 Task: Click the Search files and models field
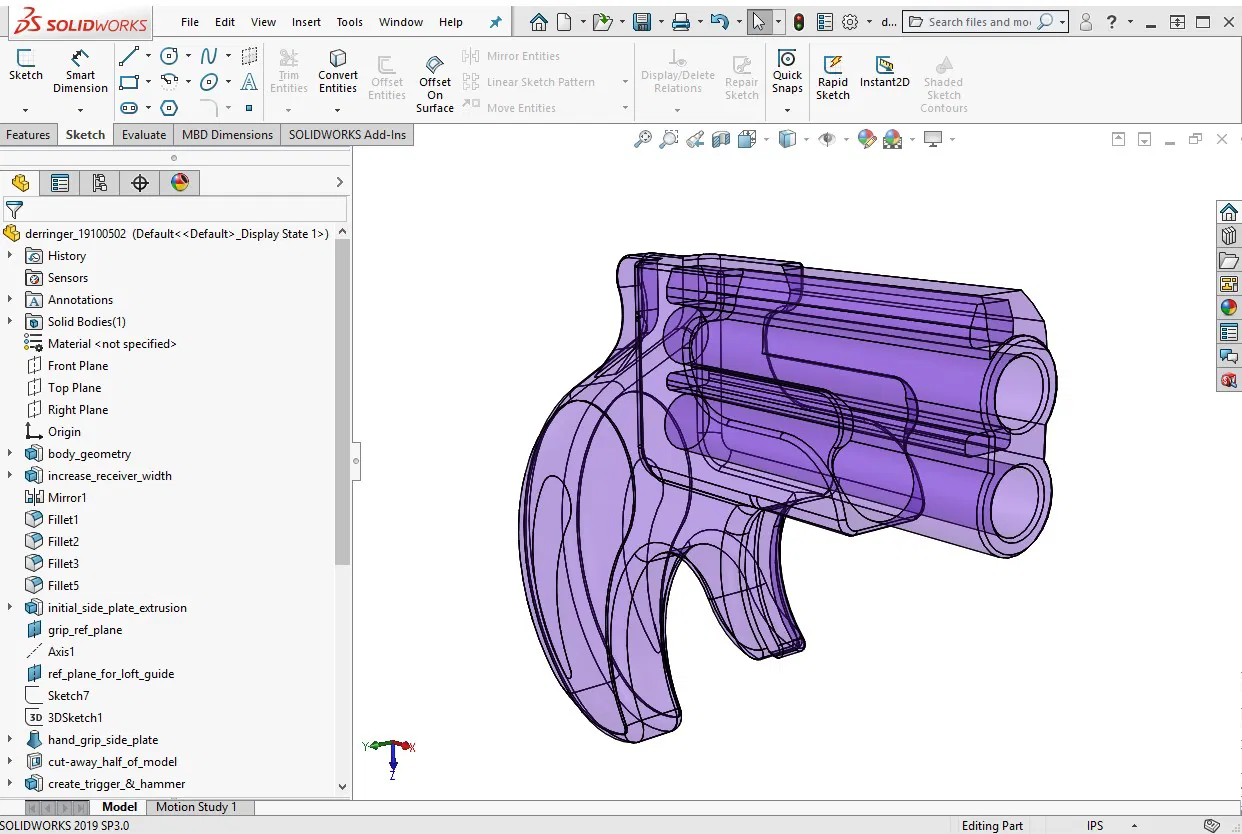(978, 22)
